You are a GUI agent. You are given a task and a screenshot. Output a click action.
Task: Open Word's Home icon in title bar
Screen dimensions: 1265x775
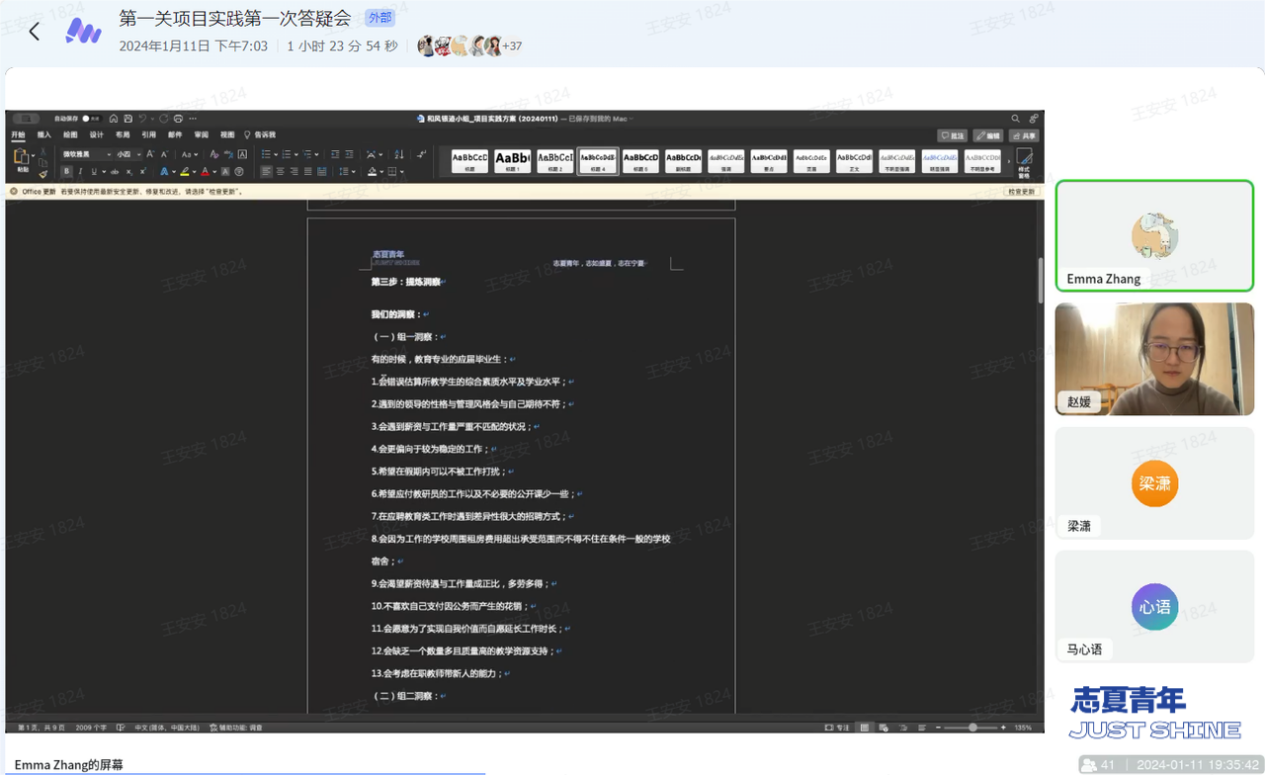click(x=114, y=119)
